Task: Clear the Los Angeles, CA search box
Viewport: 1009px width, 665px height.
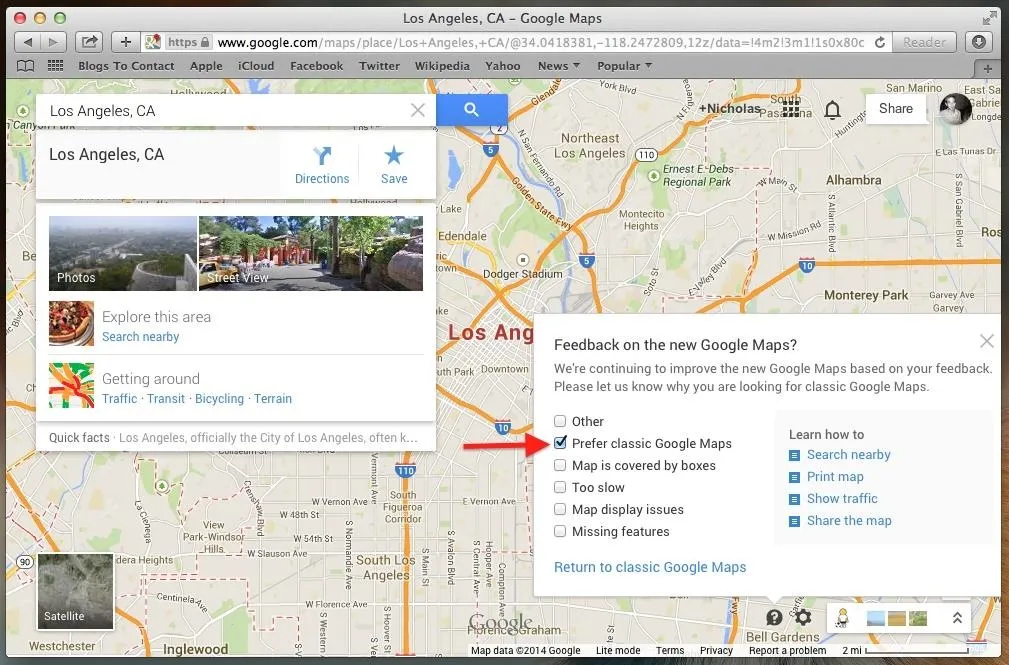Action: click(x=418, y=110)
